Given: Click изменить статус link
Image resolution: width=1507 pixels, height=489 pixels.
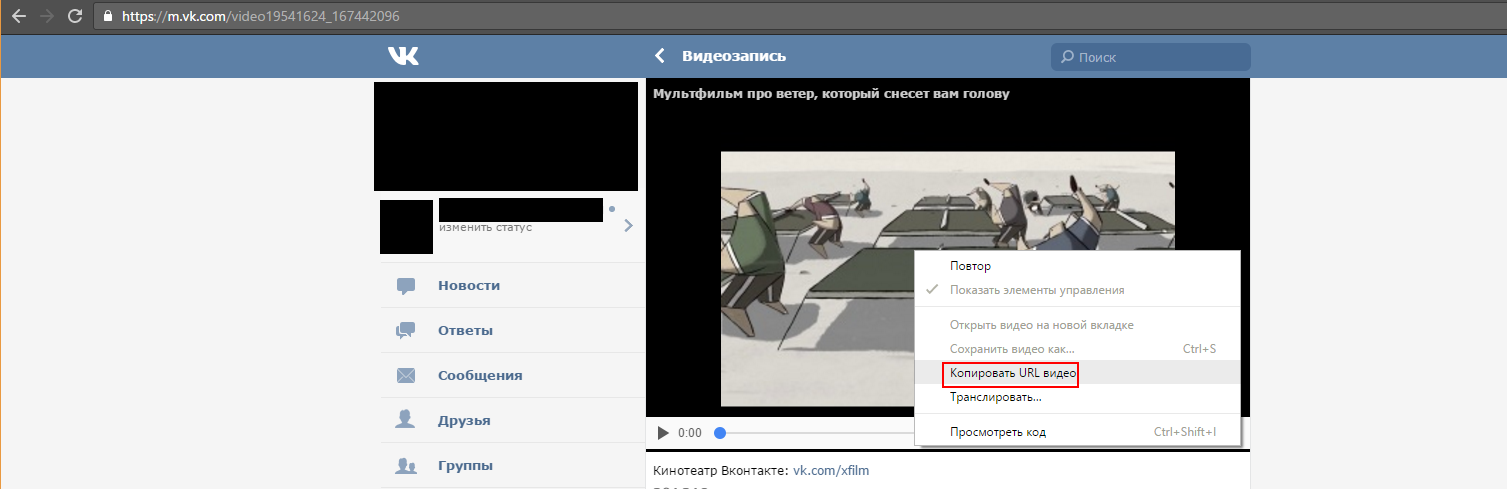Looking at the screenshot, I should (485, 227).
